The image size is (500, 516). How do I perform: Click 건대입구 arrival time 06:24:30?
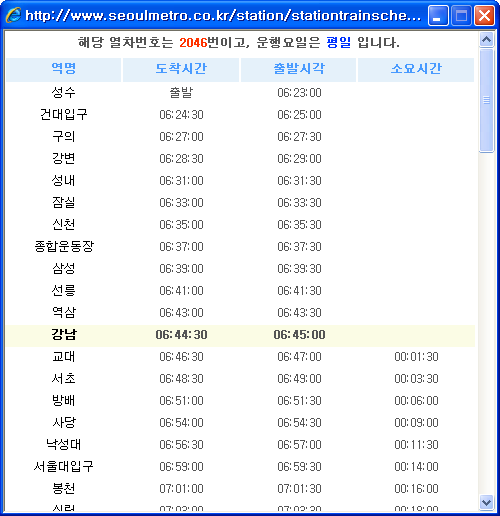(181, 115)
